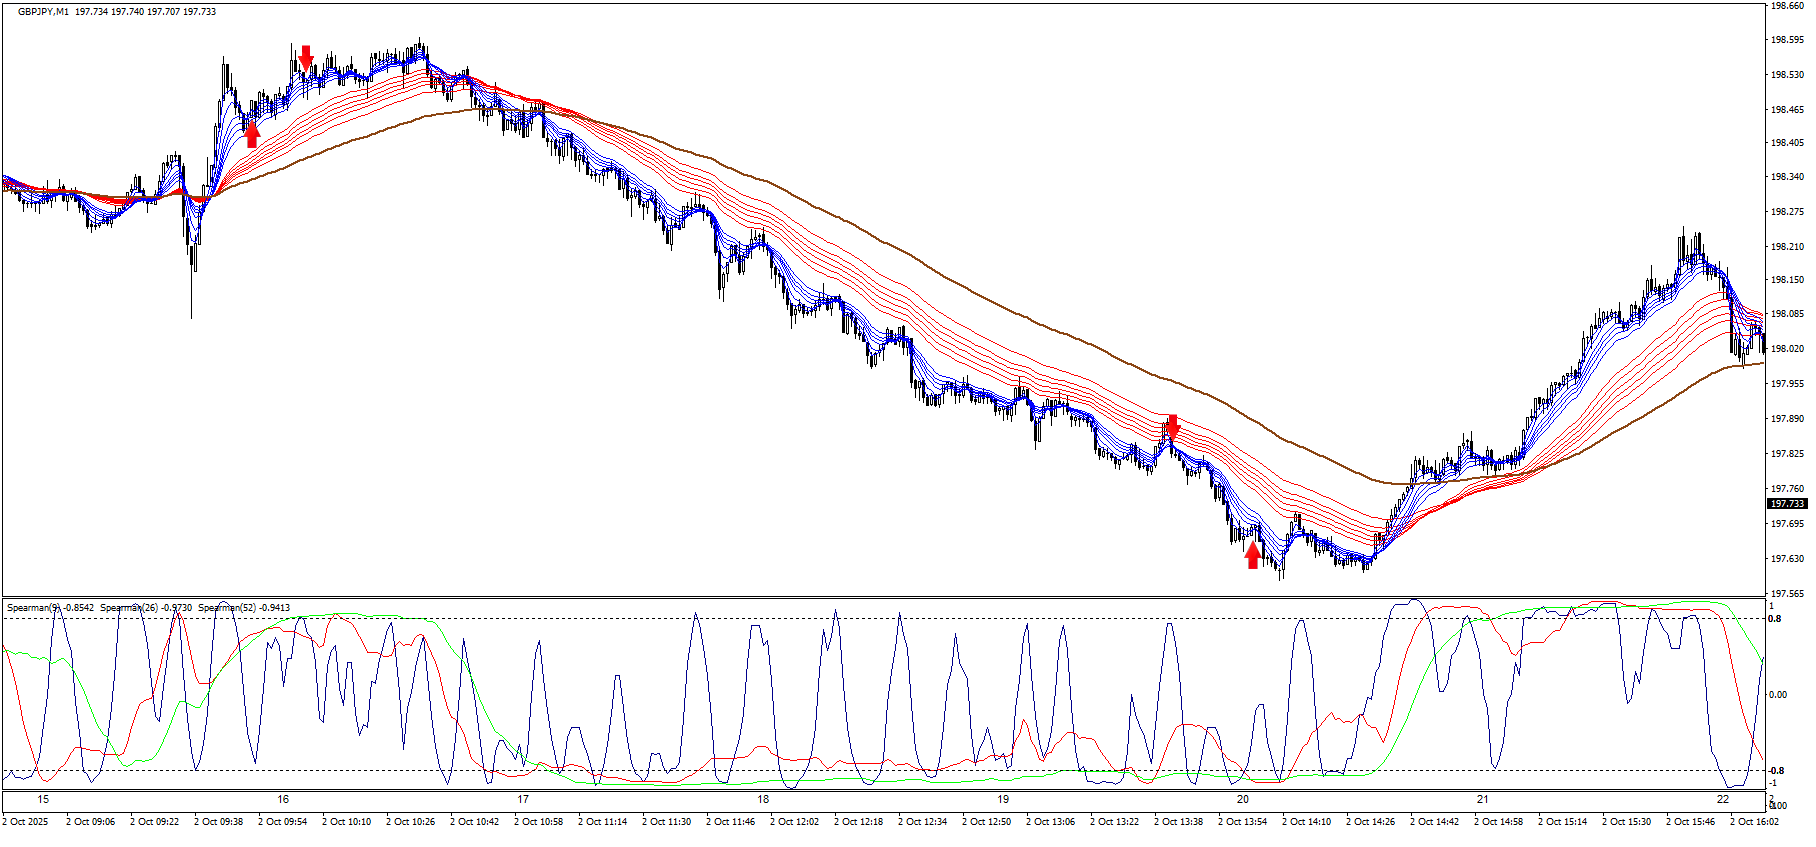Click the red up arrow near 13:54
This screenshot has height=847, width=1816.
click(1253, 555)
